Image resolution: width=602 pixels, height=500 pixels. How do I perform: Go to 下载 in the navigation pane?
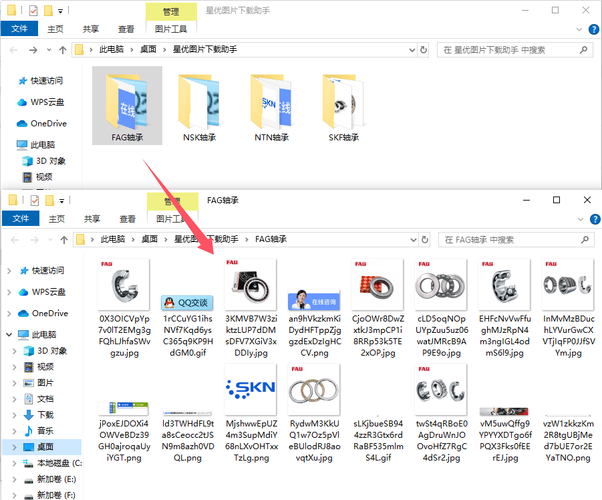point(46,414)
